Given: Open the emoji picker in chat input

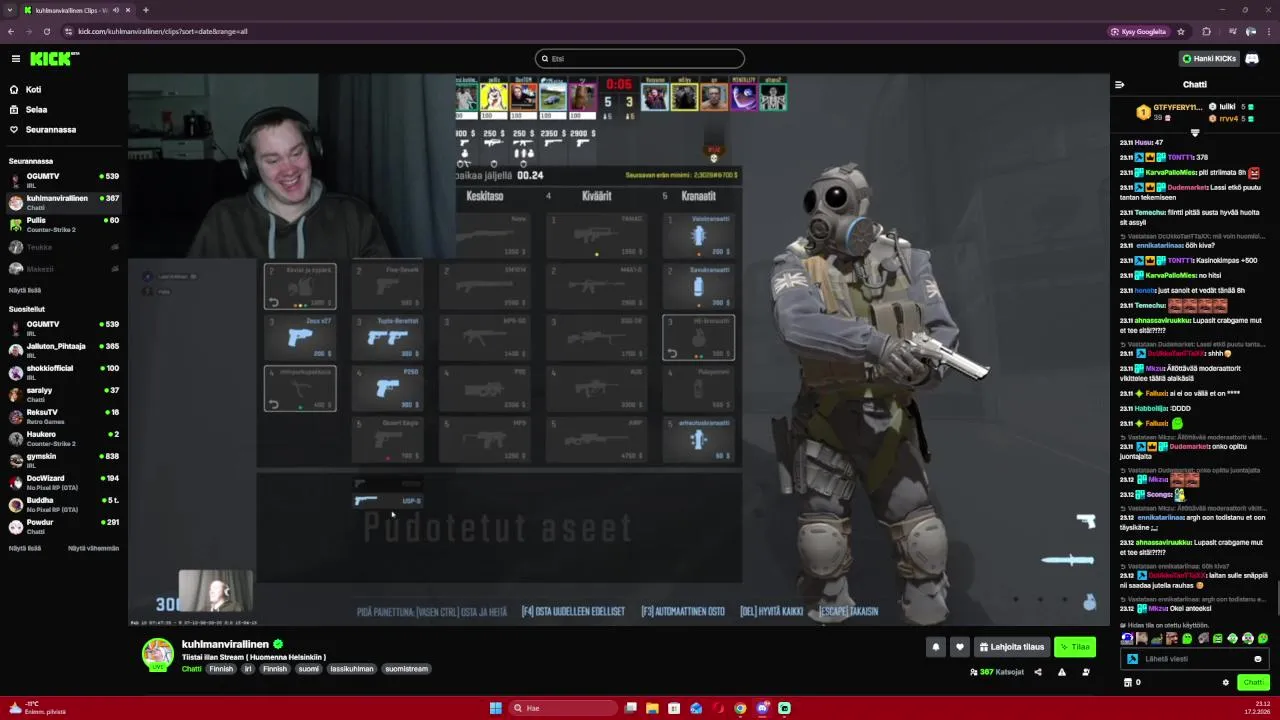Looking at the screenshot, I should click(x=1257, y=659).
